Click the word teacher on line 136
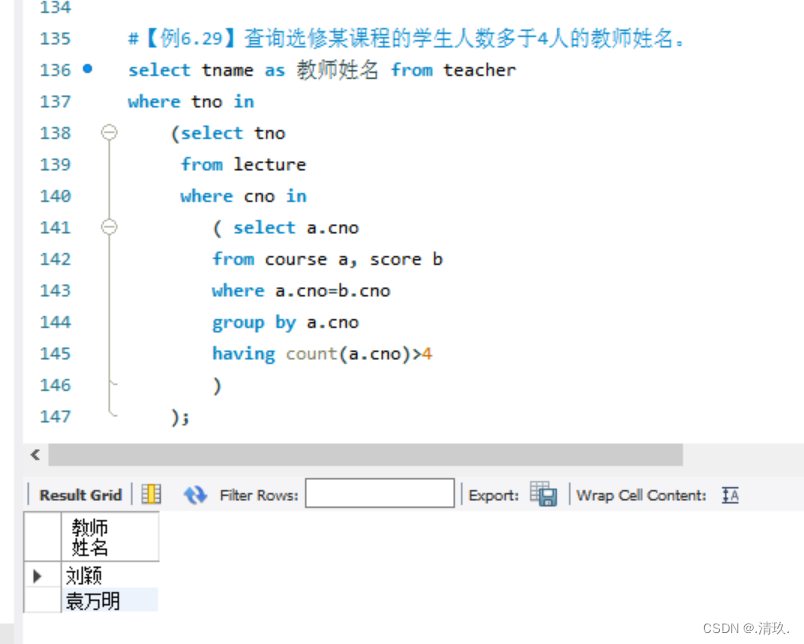Screen dimensions: 804x644 tap(480, 70)
